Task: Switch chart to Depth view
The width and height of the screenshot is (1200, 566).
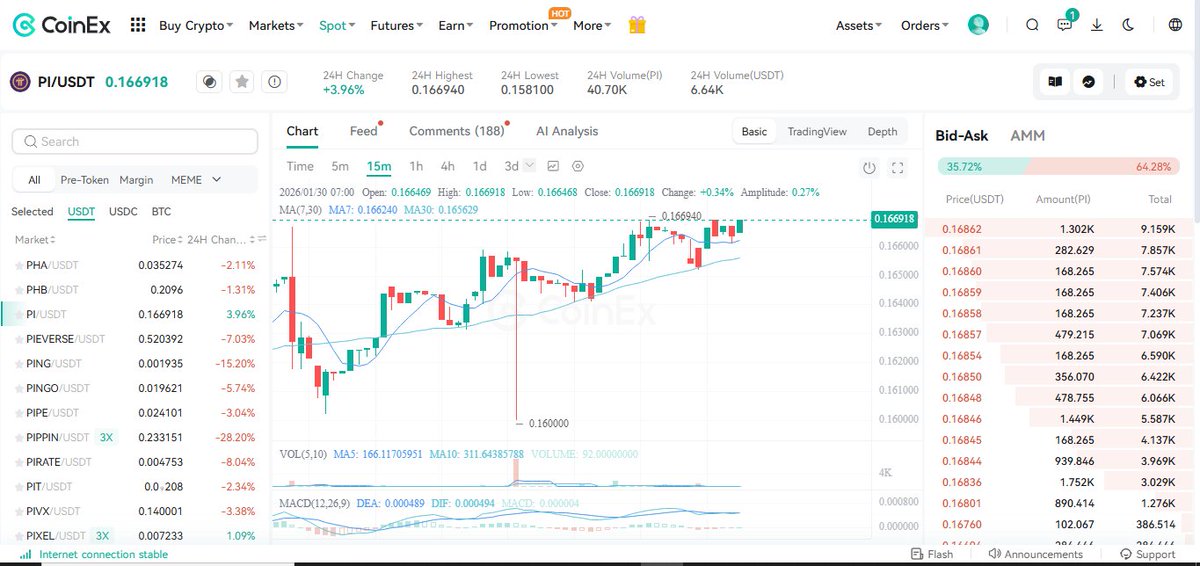Action: [882, 131]
